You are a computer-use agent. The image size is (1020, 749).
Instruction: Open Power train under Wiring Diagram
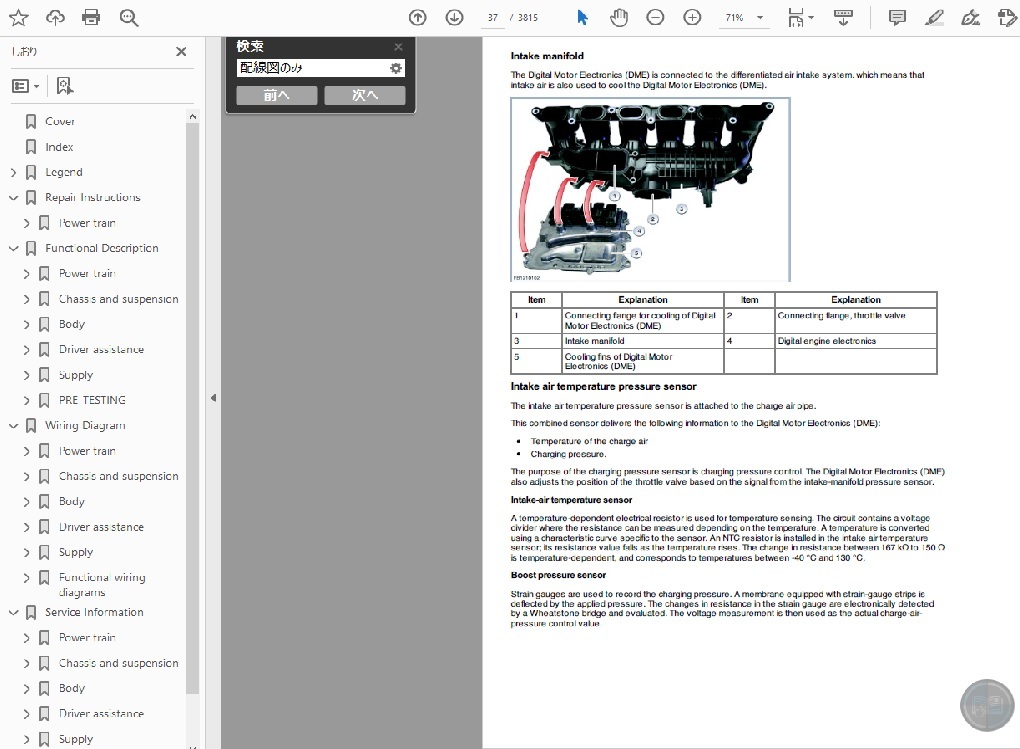point(87,451)
